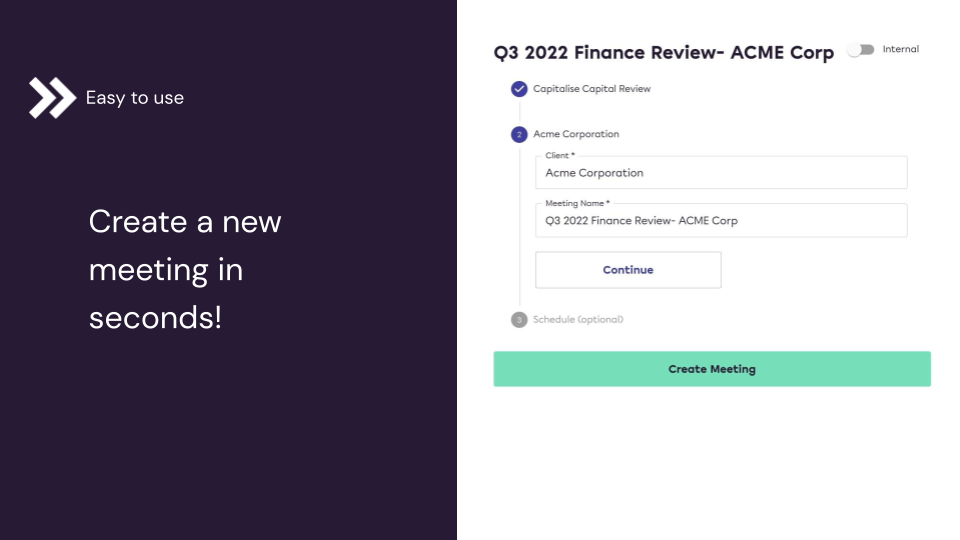Focus the Client field with Acme Corporation
This screenshot has width=960, height=540.
pos(721,173)
